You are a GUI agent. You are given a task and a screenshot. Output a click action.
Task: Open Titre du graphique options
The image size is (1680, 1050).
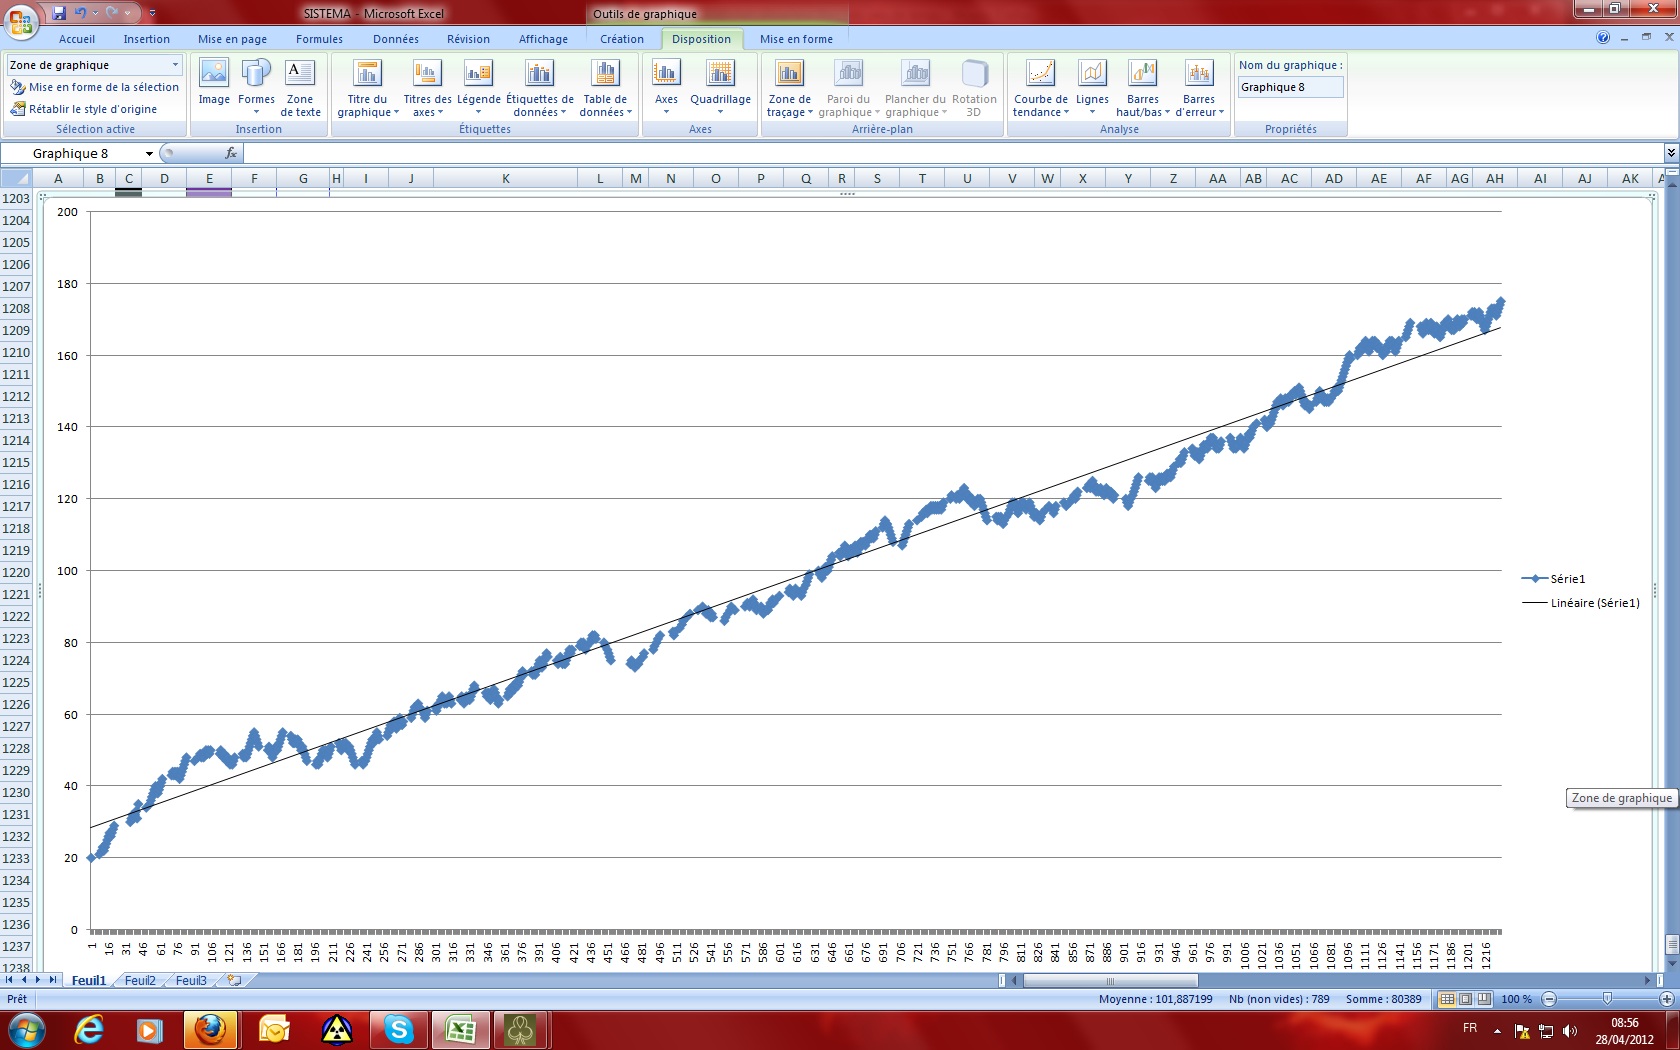(x=367, y=88)
